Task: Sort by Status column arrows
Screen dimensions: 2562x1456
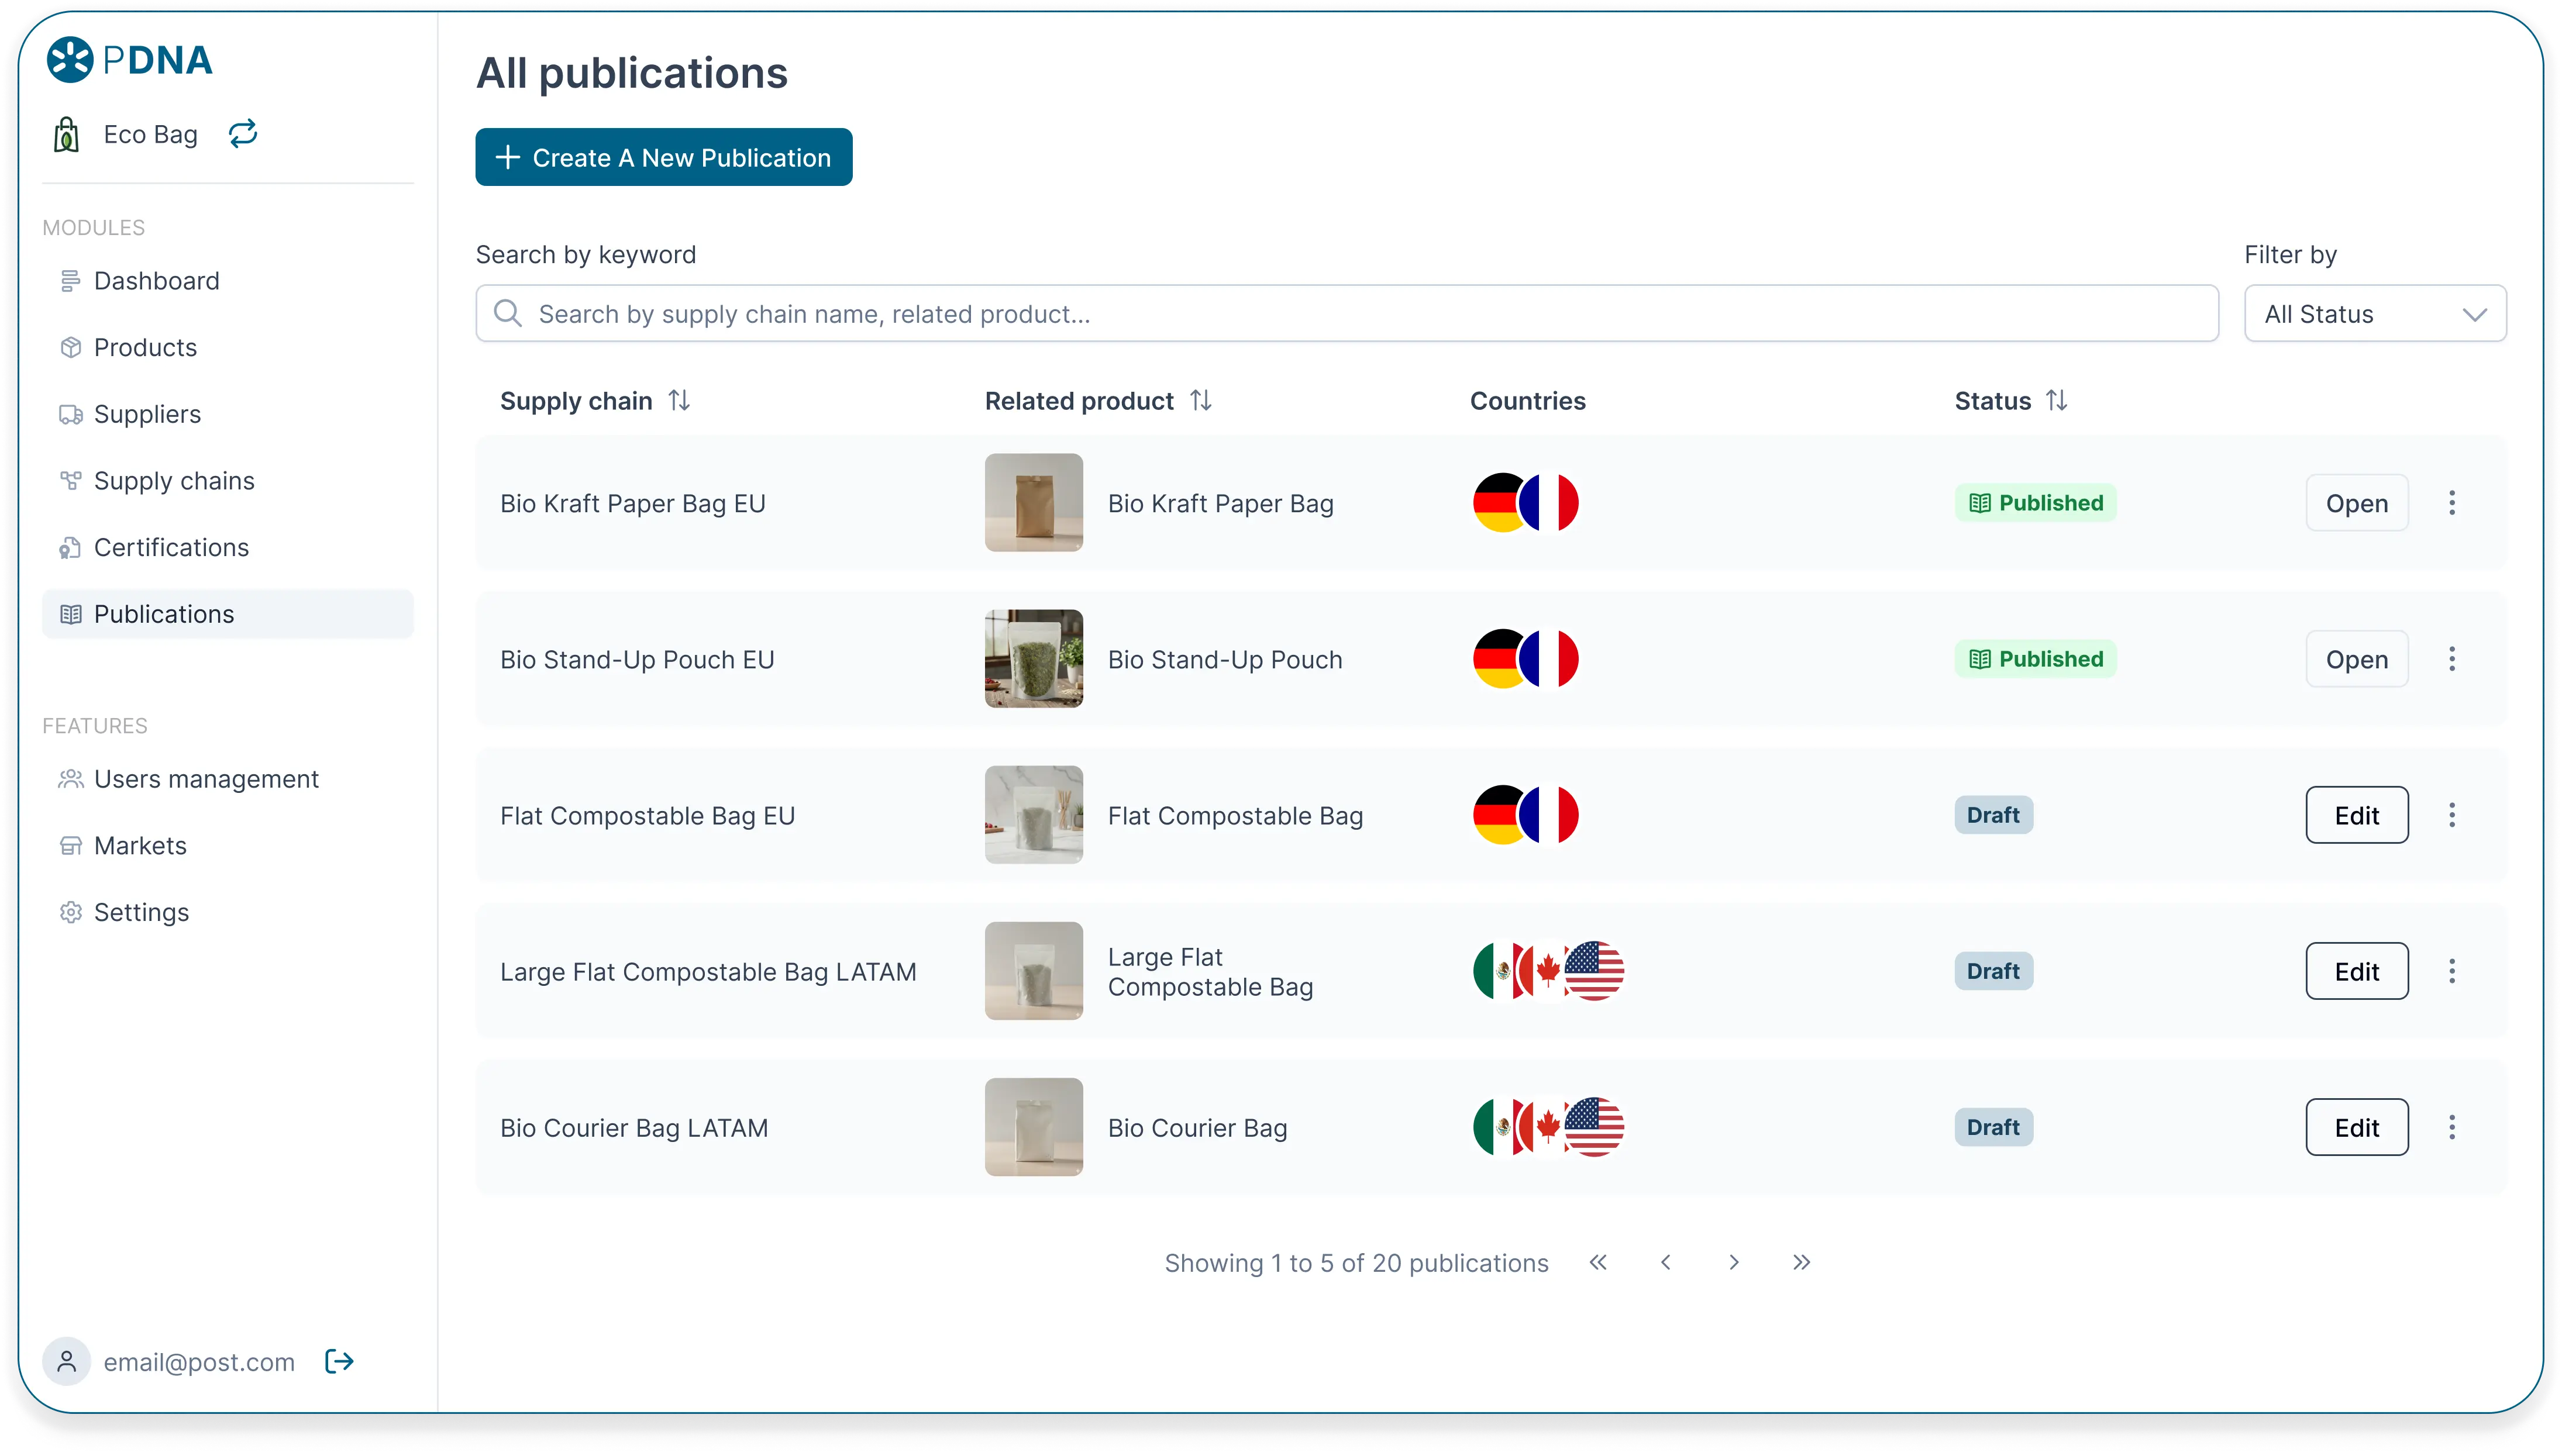Action: [2056, 401]
